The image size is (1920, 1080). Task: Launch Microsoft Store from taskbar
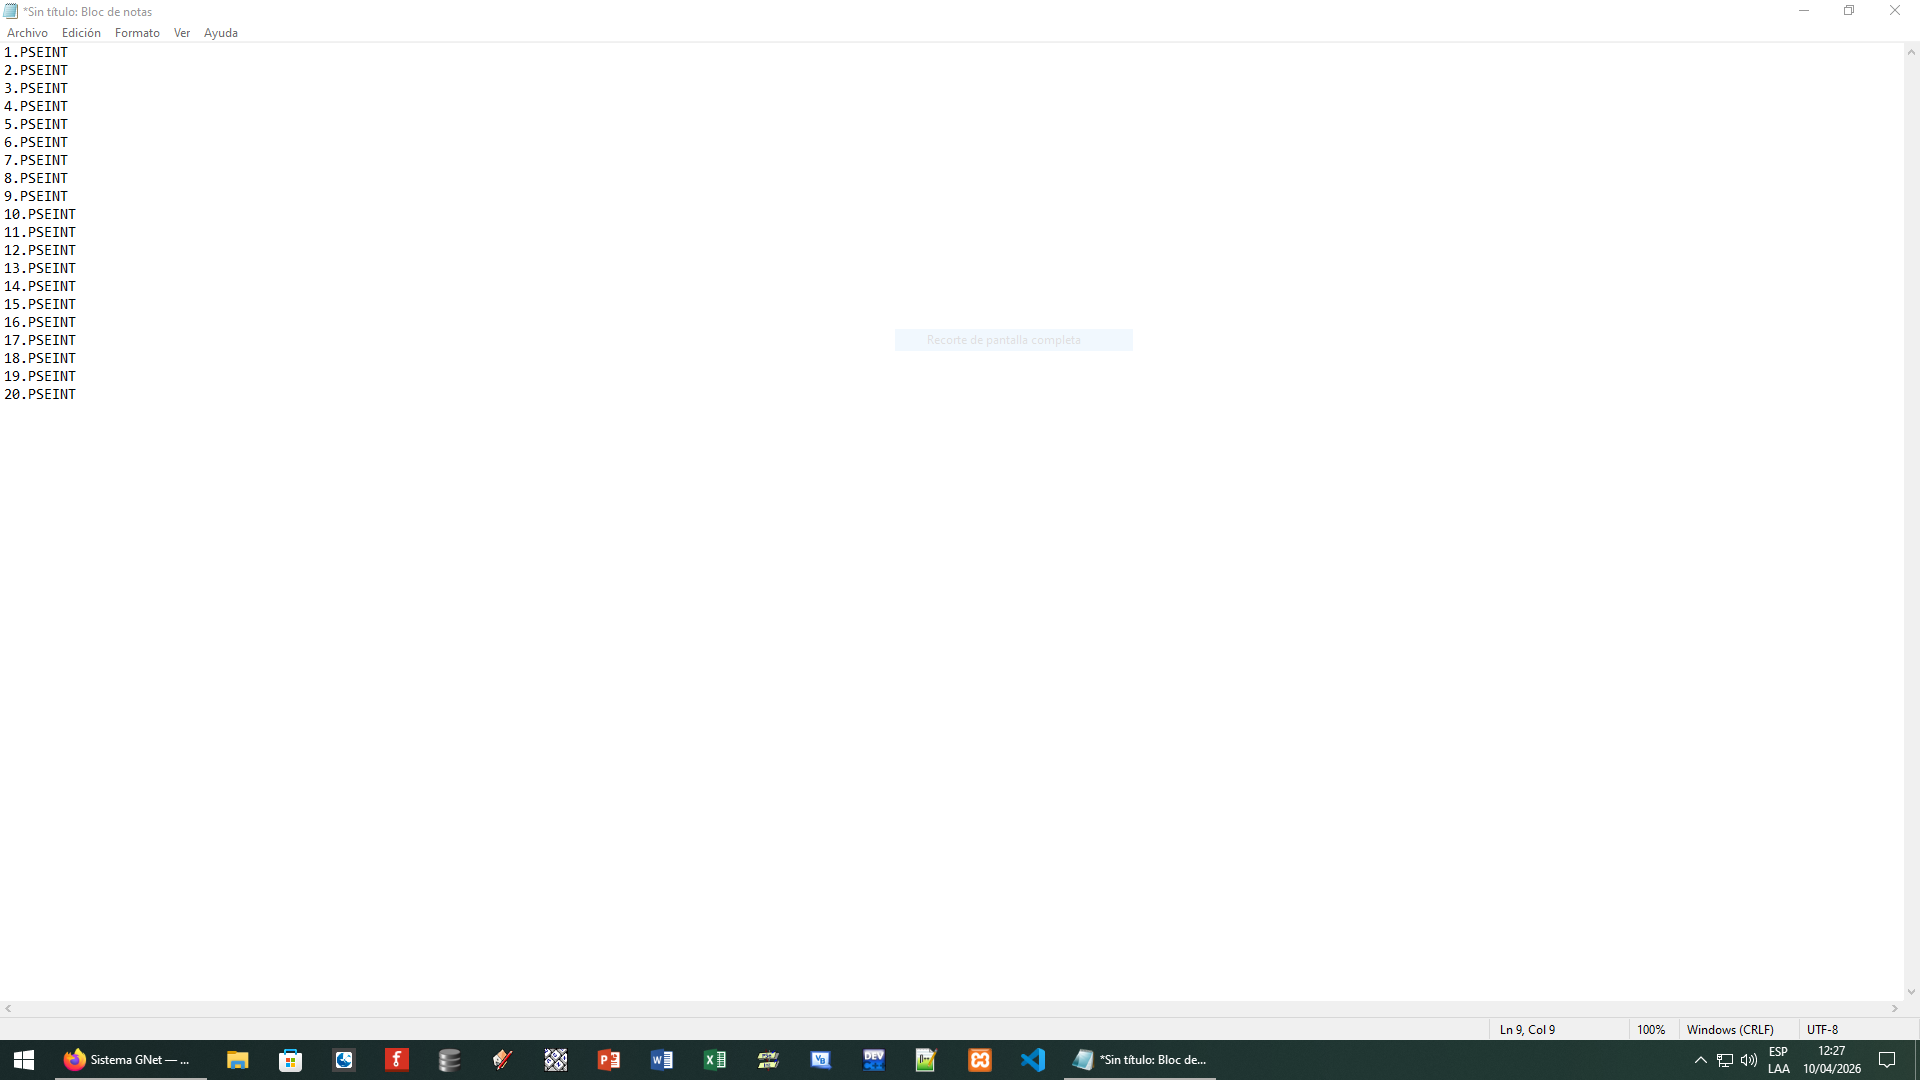coord(290,1060)
